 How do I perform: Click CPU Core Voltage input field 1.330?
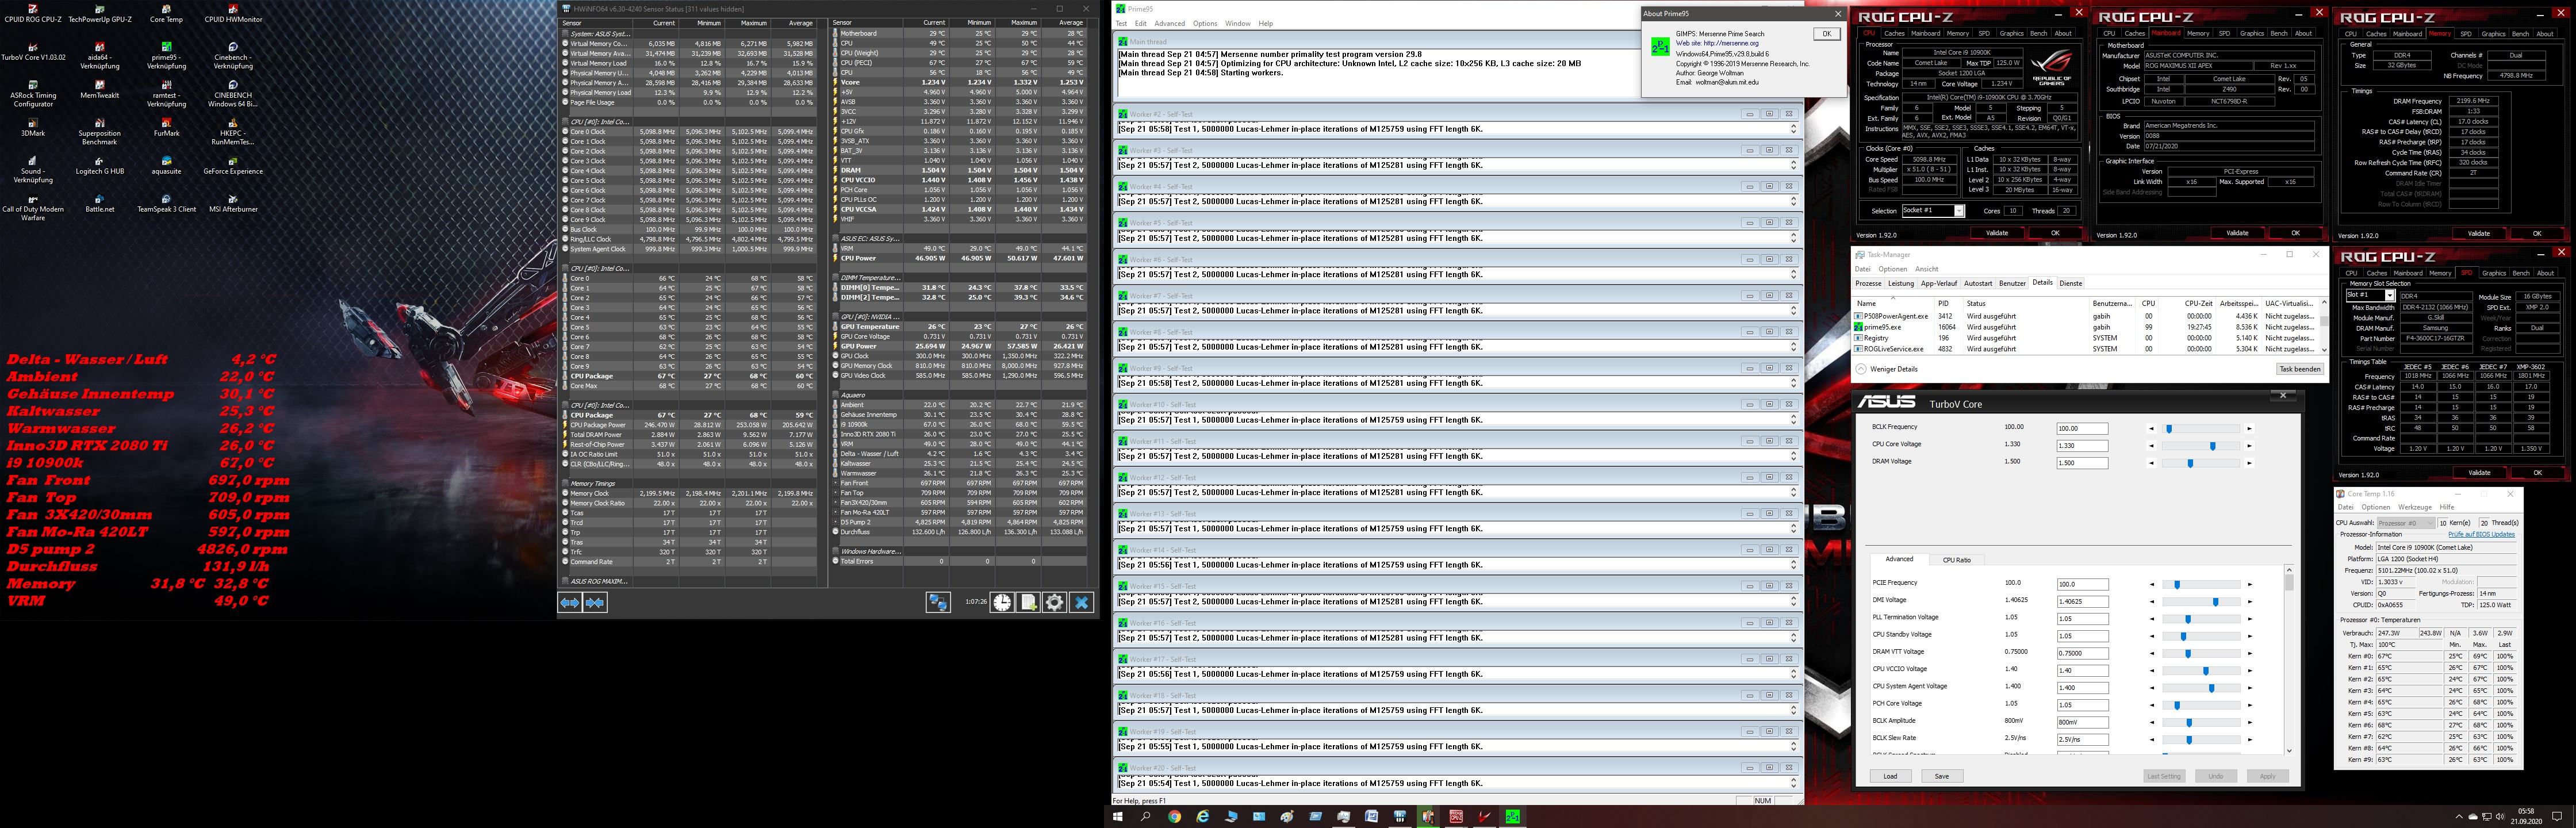point(2082,446)
